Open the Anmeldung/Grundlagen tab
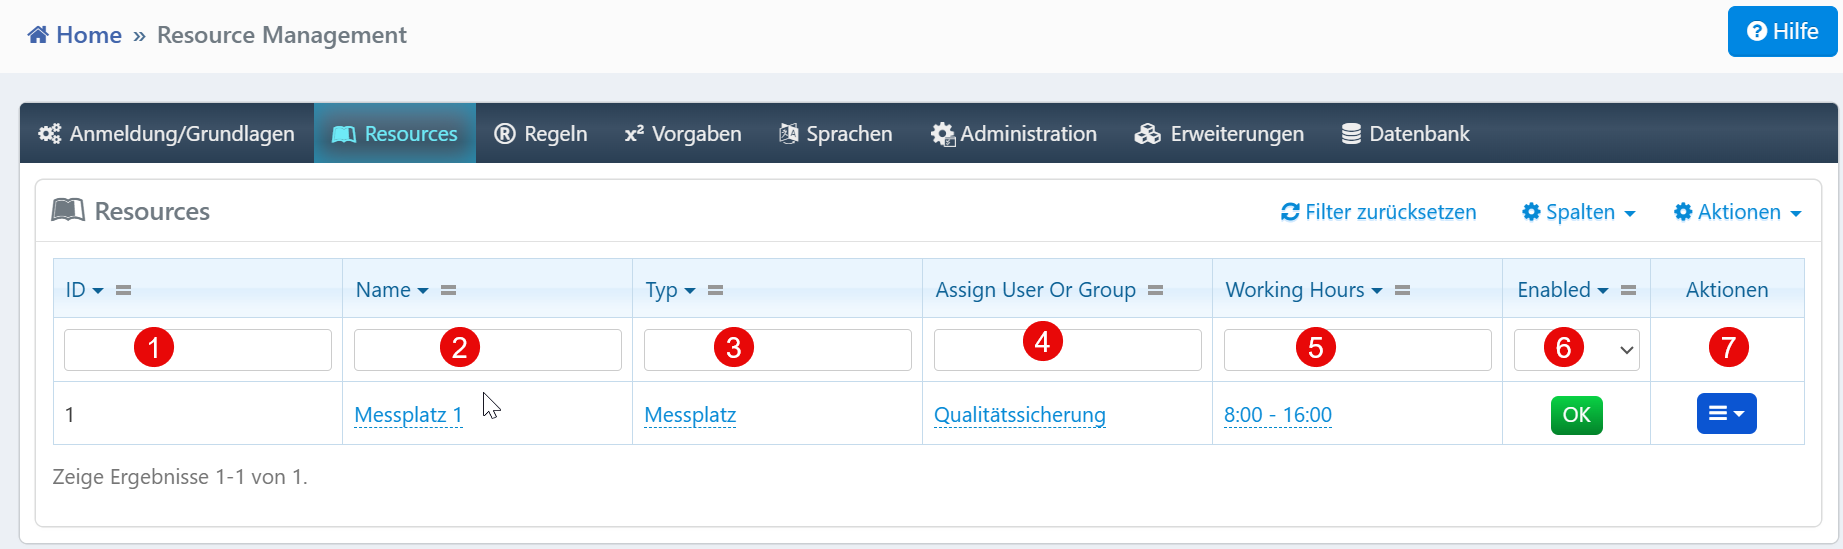 (167, 134)
